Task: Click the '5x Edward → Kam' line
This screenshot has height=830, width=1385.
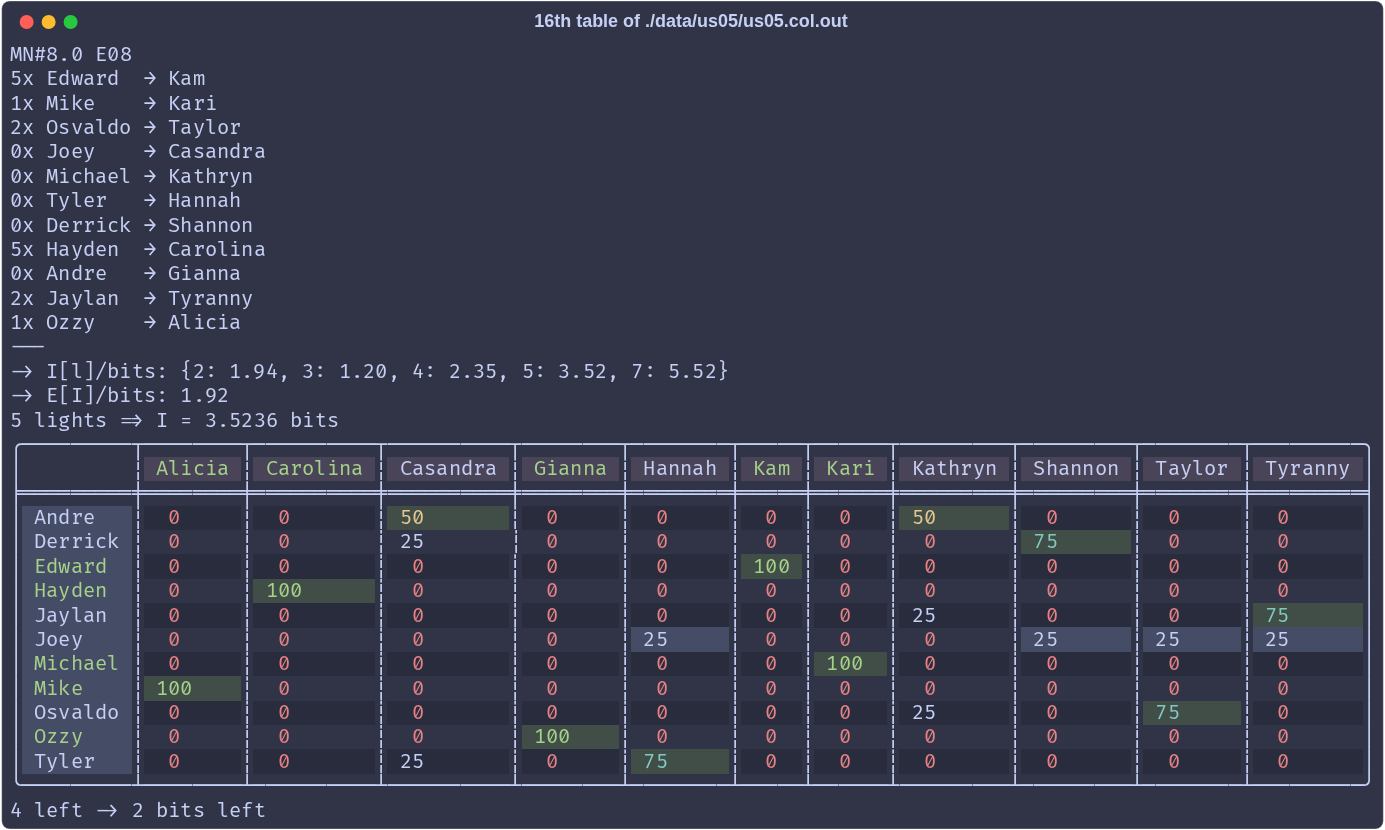Action: coord(108,78)
